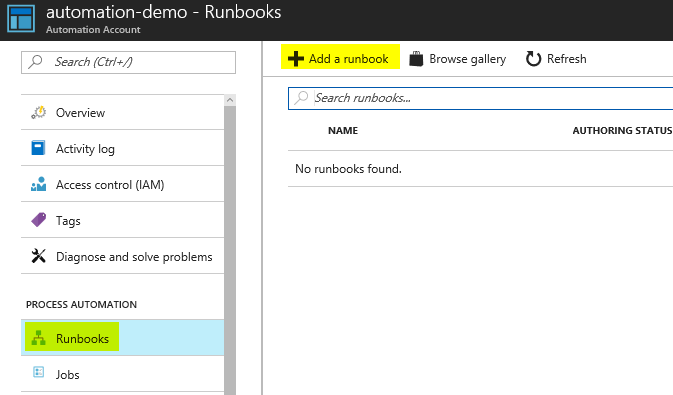Viewport: 673px width, 395px height.
Task: Click the Jobs list icon
Action: point(39,372)
